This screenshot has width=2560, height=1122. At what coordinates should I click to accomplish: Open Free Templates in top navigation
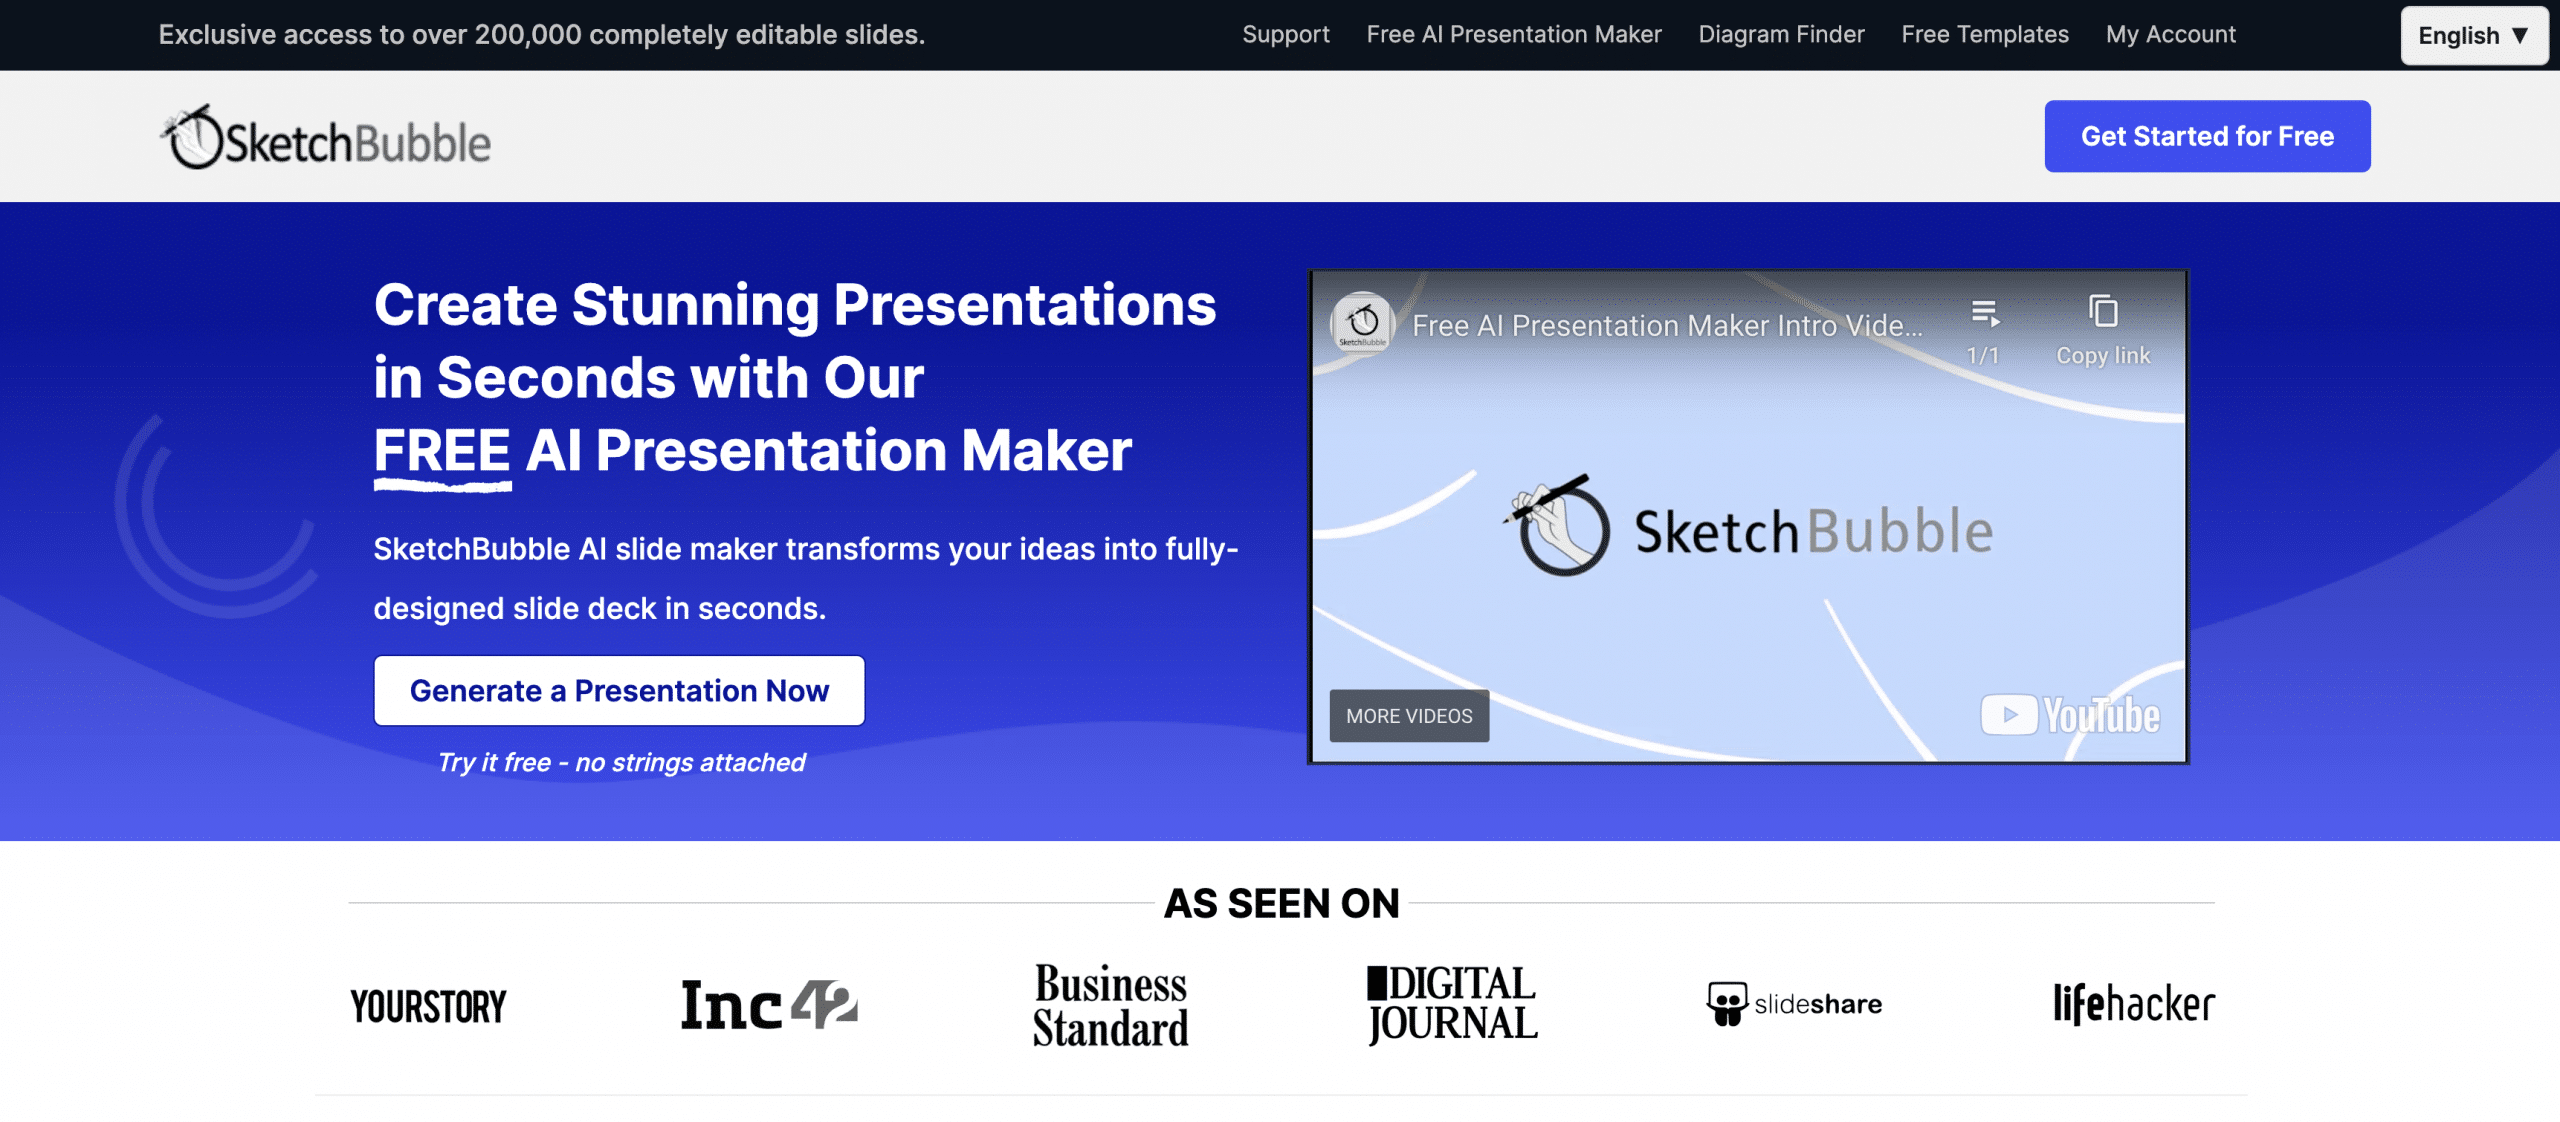[1985, 34]
